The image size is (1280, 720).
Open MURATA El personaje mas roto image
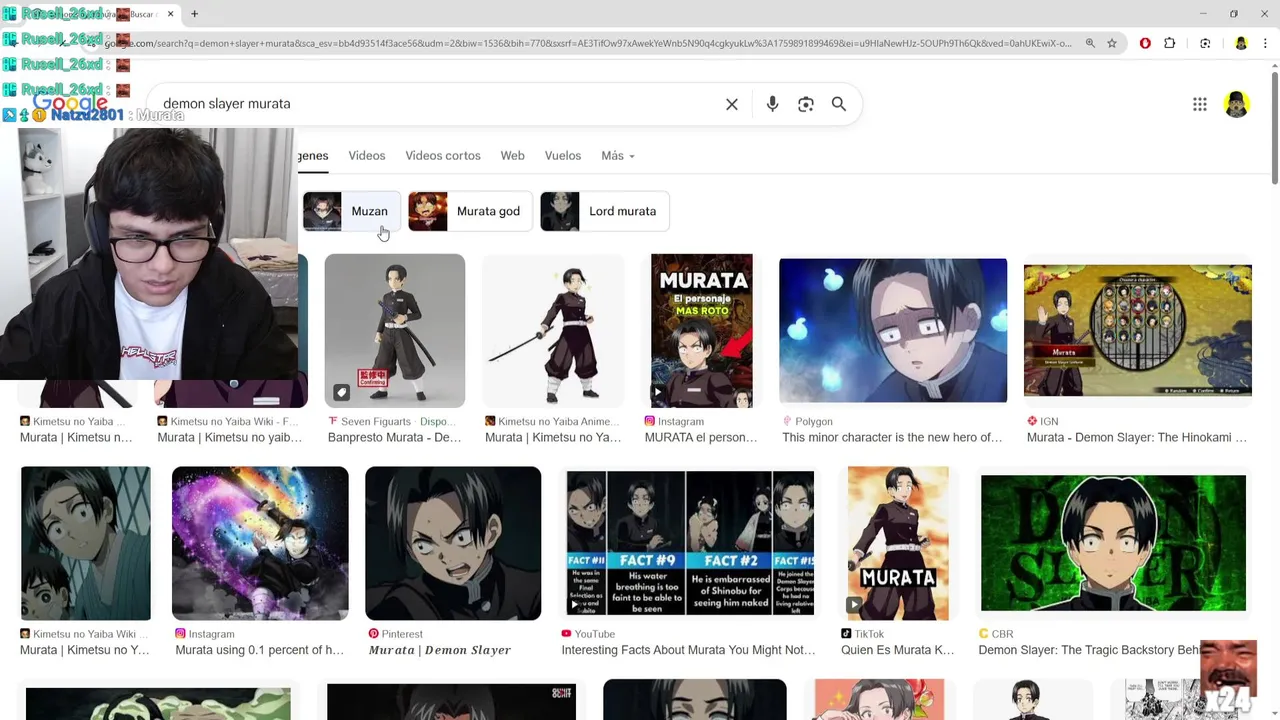702,330
